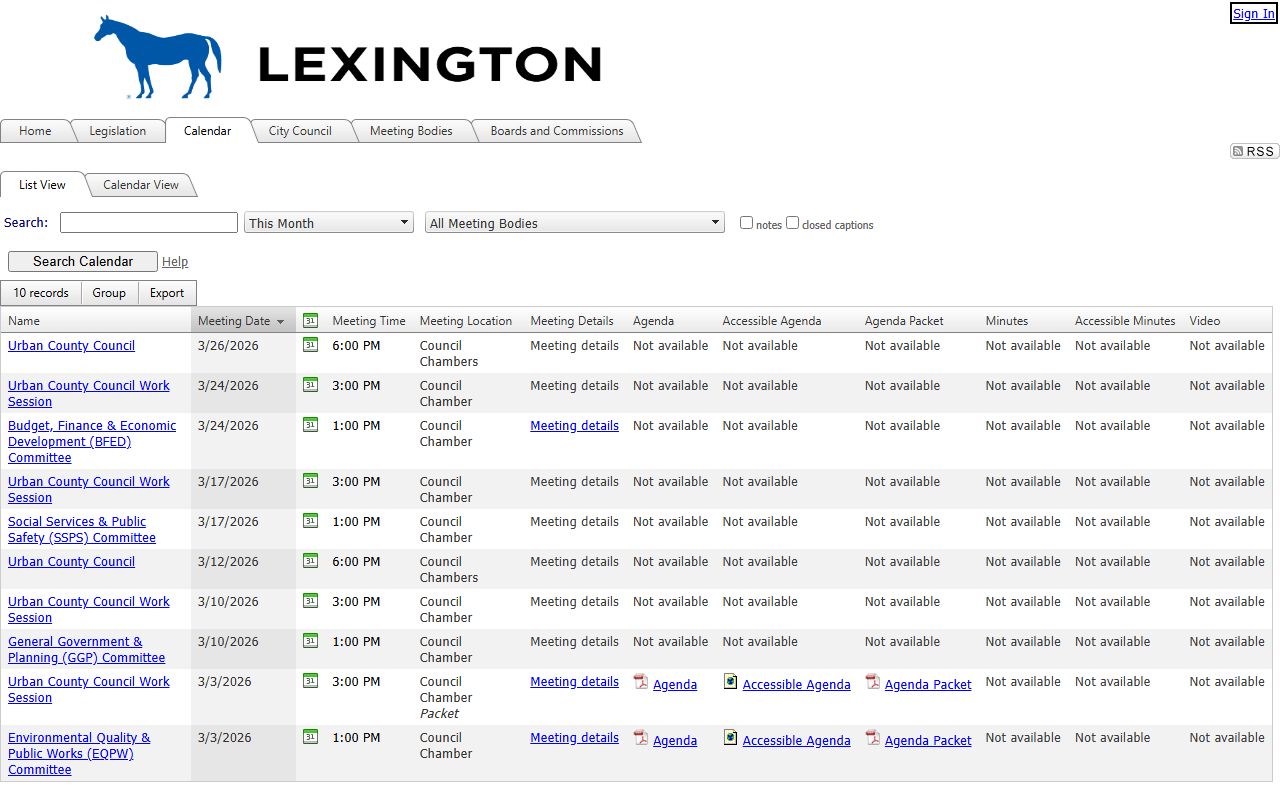Click calendar icon for BFED Committee meeting
Image resolution: width=1280 pixels, height=800 pixels.
coord(310,425)
